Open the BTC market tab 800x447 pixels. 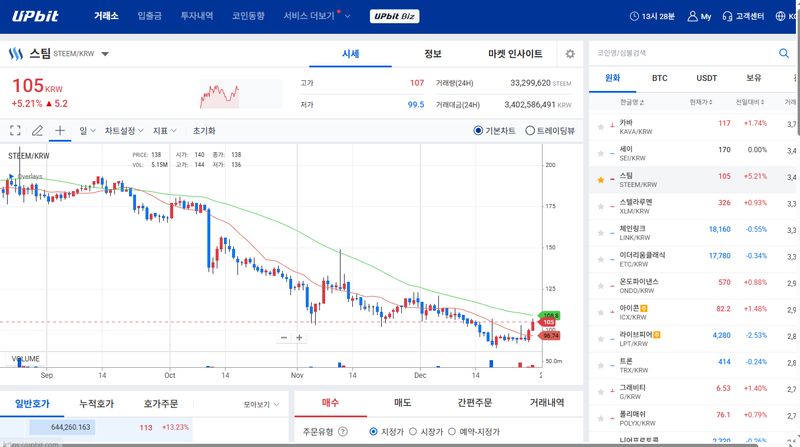pyautogui.click(x=659, y=77)
